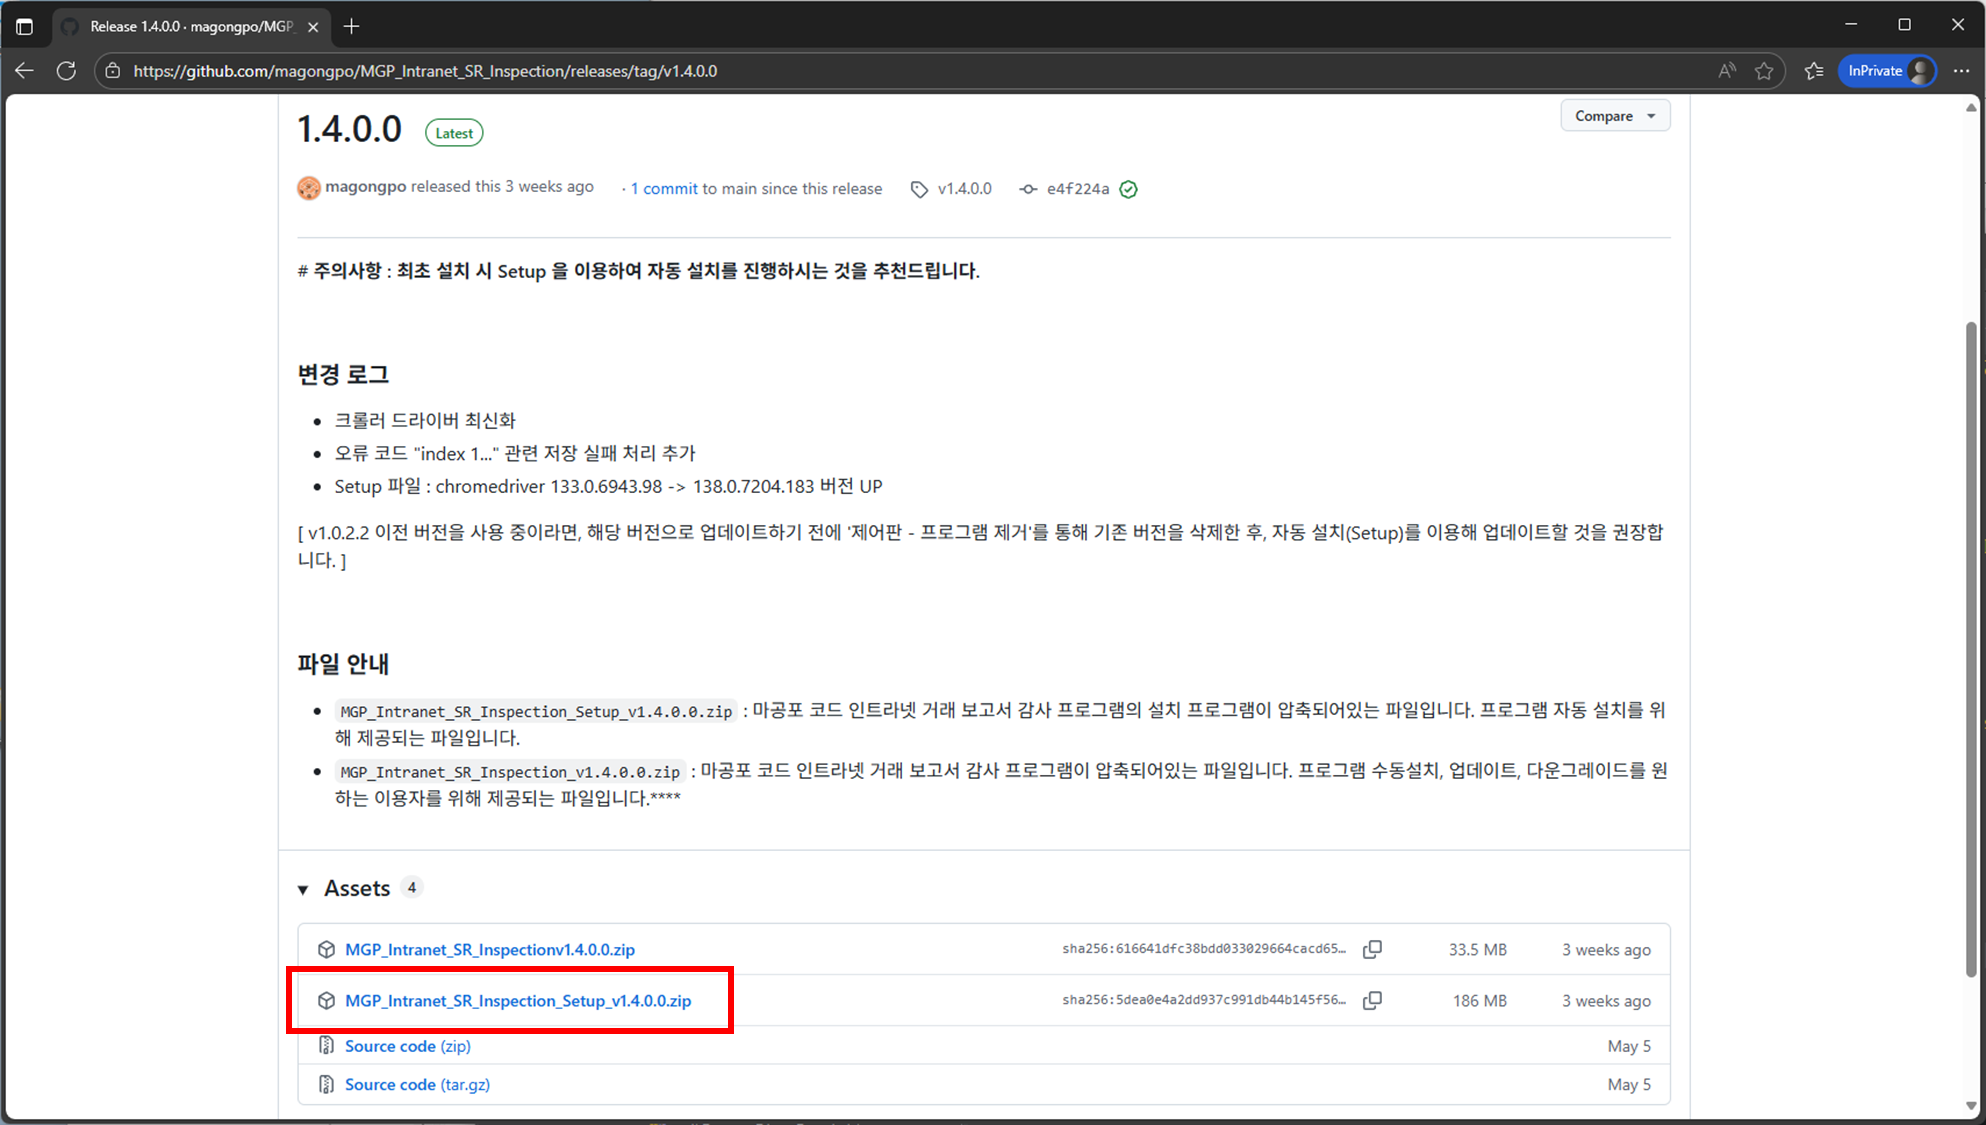
Task: Open the v1.4.0.0 tag link
Action: (x=965, y=188)
